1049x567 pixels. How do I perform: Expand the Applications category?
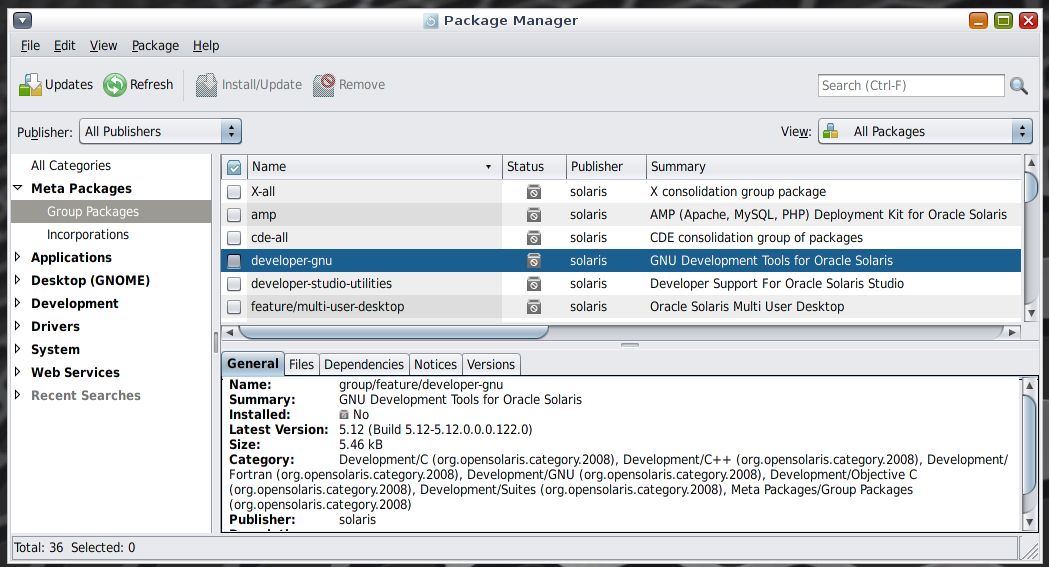click(x=18, y=257)
